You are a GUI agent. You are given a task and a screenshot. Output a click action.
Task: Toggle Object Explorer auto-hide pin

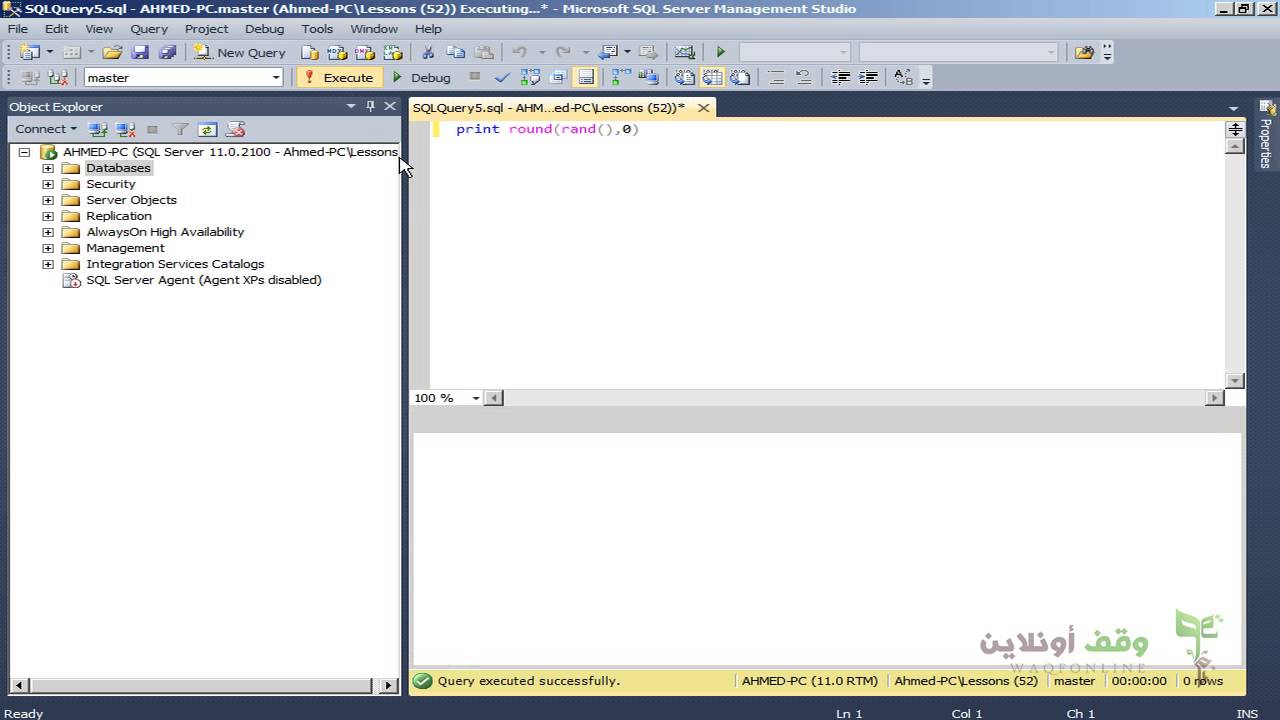point(370,106)
